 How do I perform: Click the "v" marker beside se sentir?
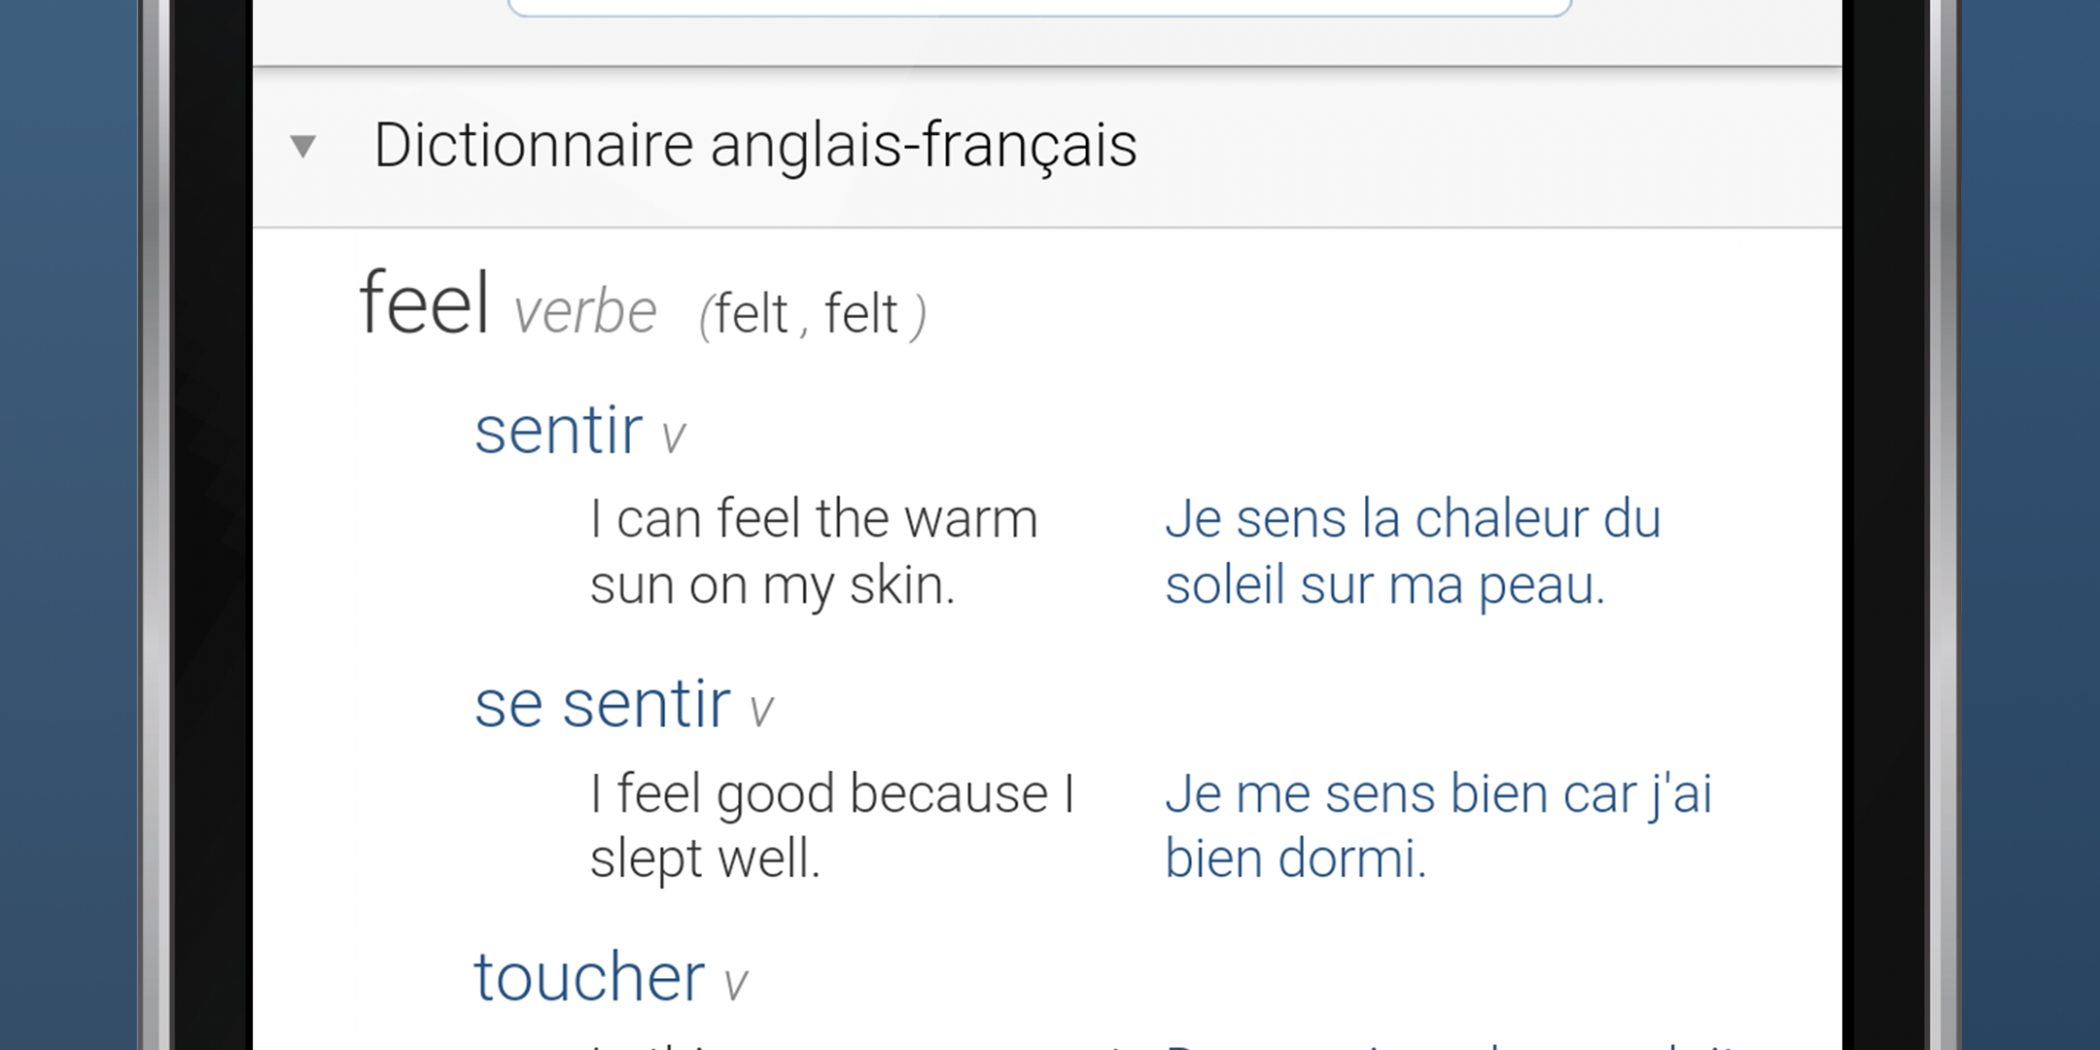[x=761, y=711]
